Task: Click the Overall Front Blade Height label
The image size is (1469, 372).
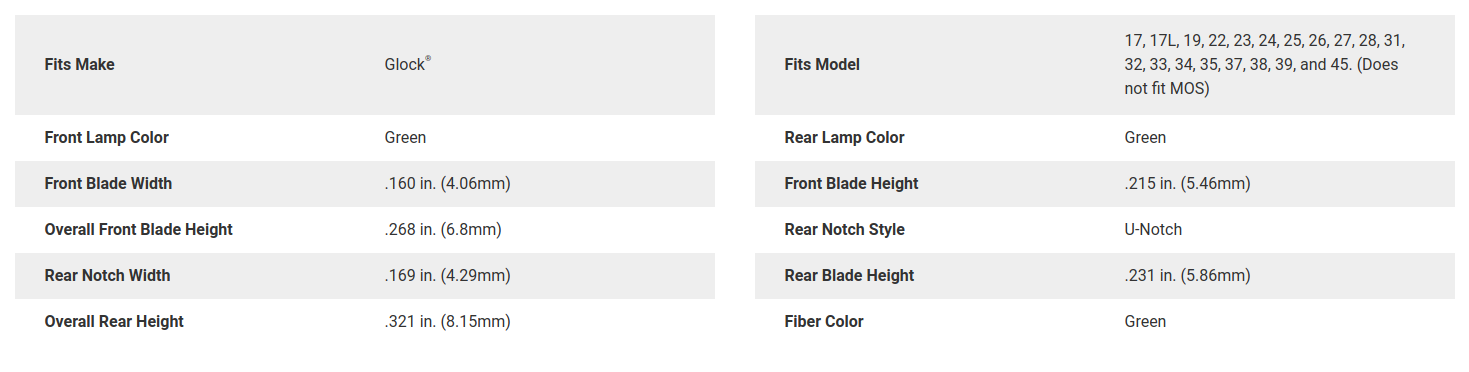Action: (139, 230)
